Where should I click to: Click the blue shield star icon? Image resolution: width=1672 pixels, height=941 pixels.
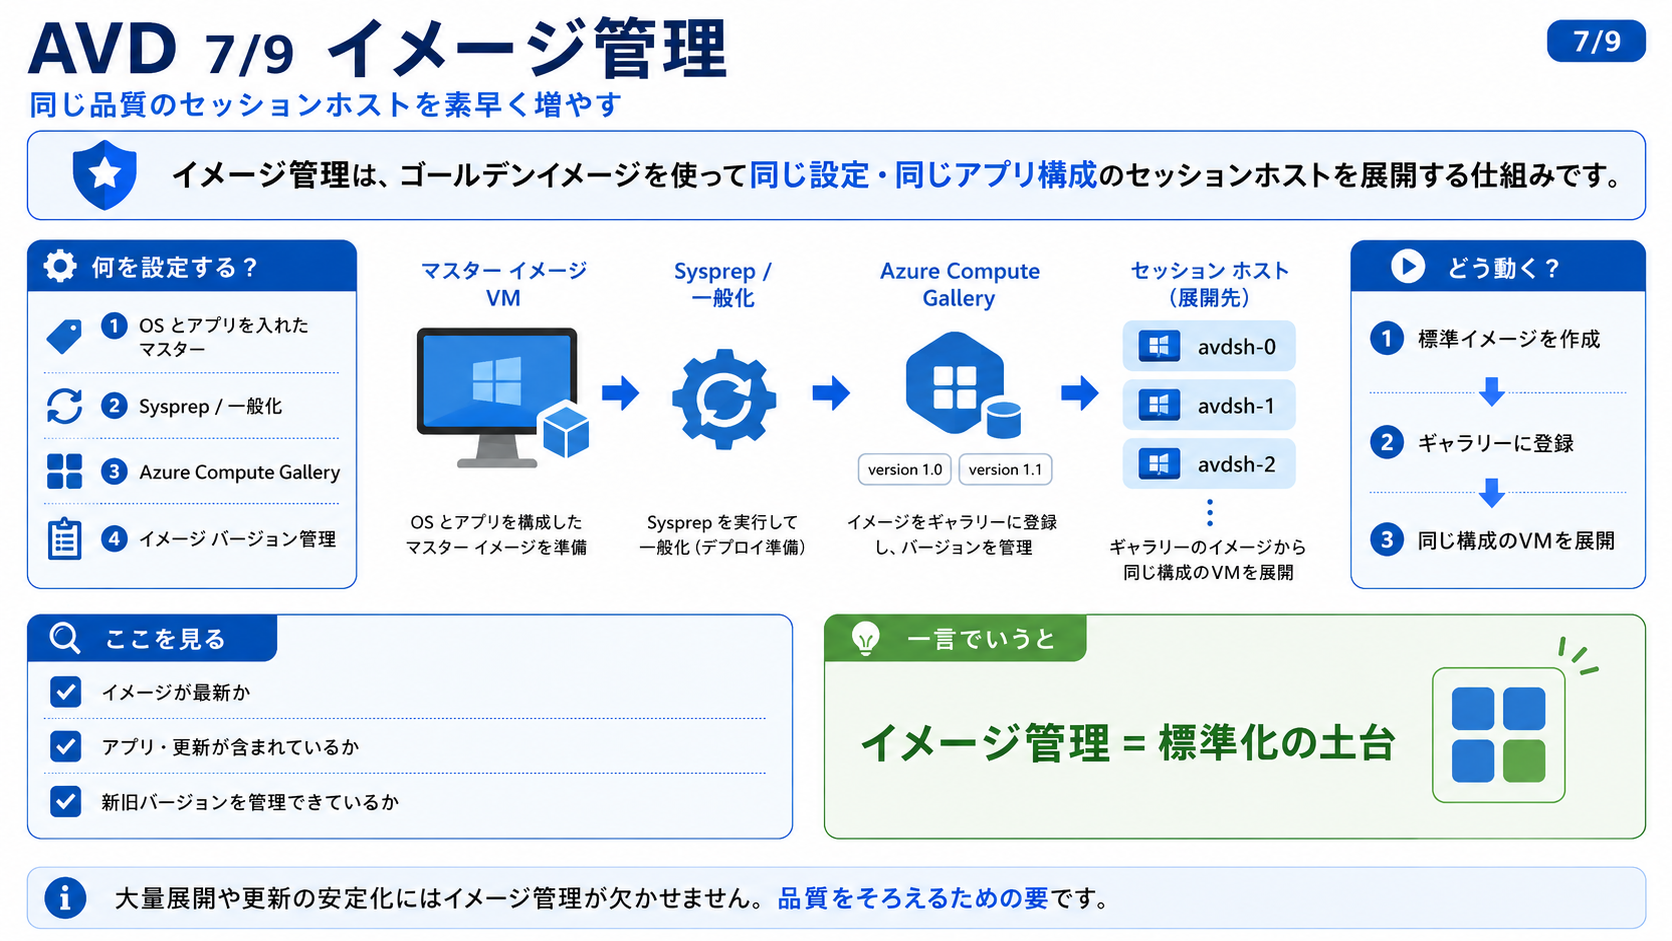105,175
